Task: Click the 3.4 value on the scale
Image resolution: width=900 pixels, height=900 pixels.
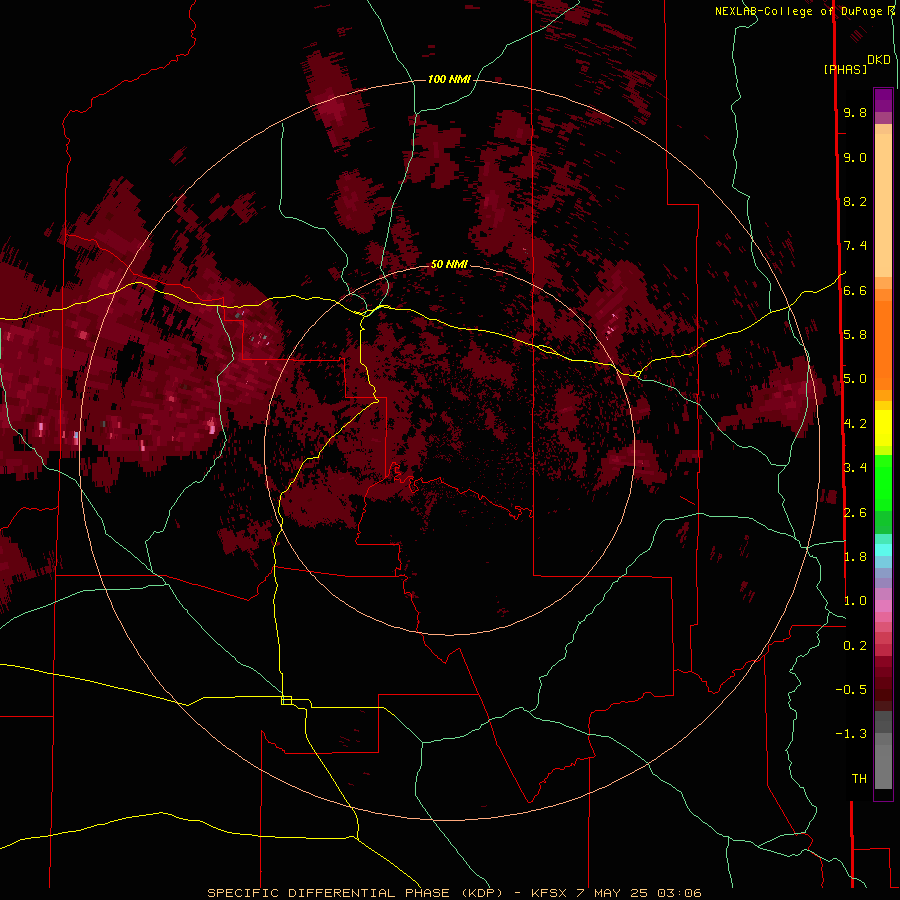Action: (x=855, y=468)
